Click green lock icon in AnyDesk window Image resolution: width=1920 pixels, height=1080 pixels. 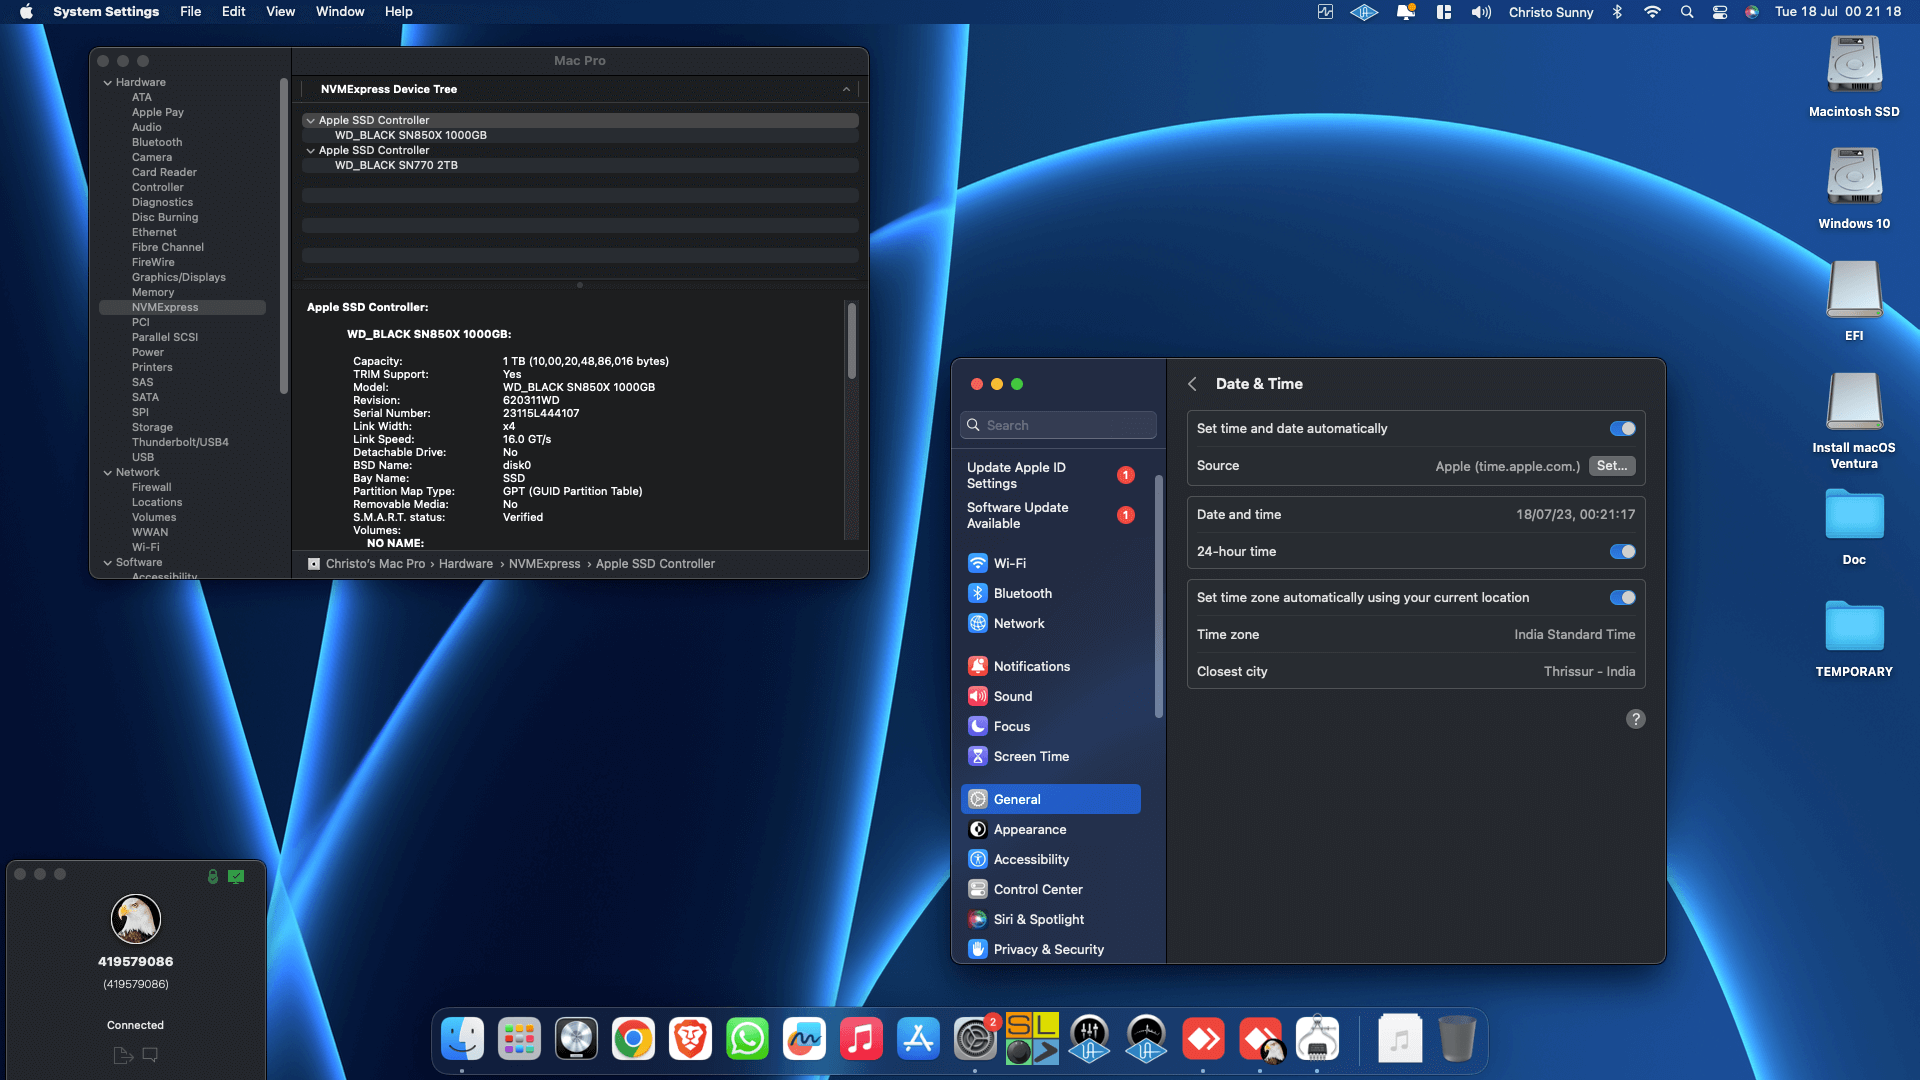coord(213,876)
